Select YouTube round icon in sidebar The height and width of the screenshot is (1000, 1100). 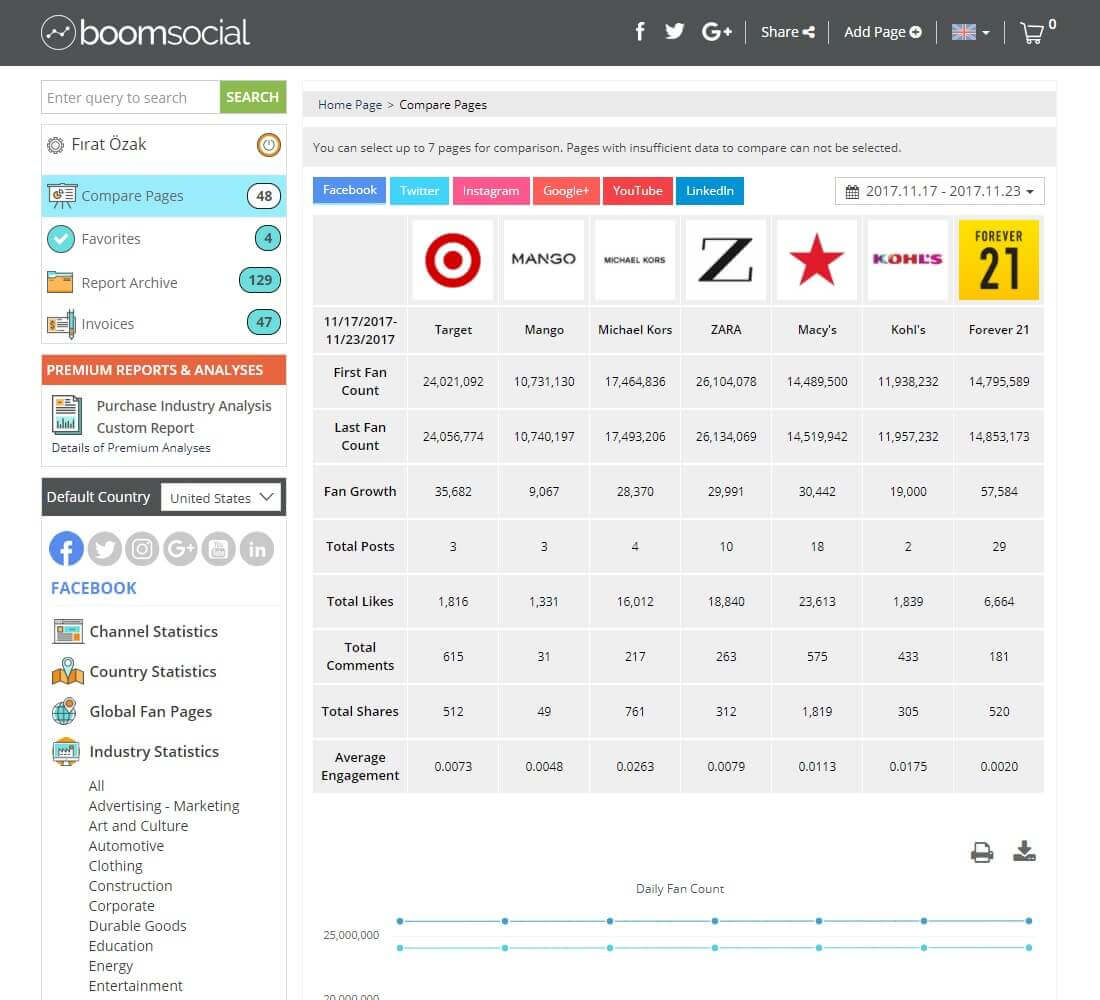[218, 549]
